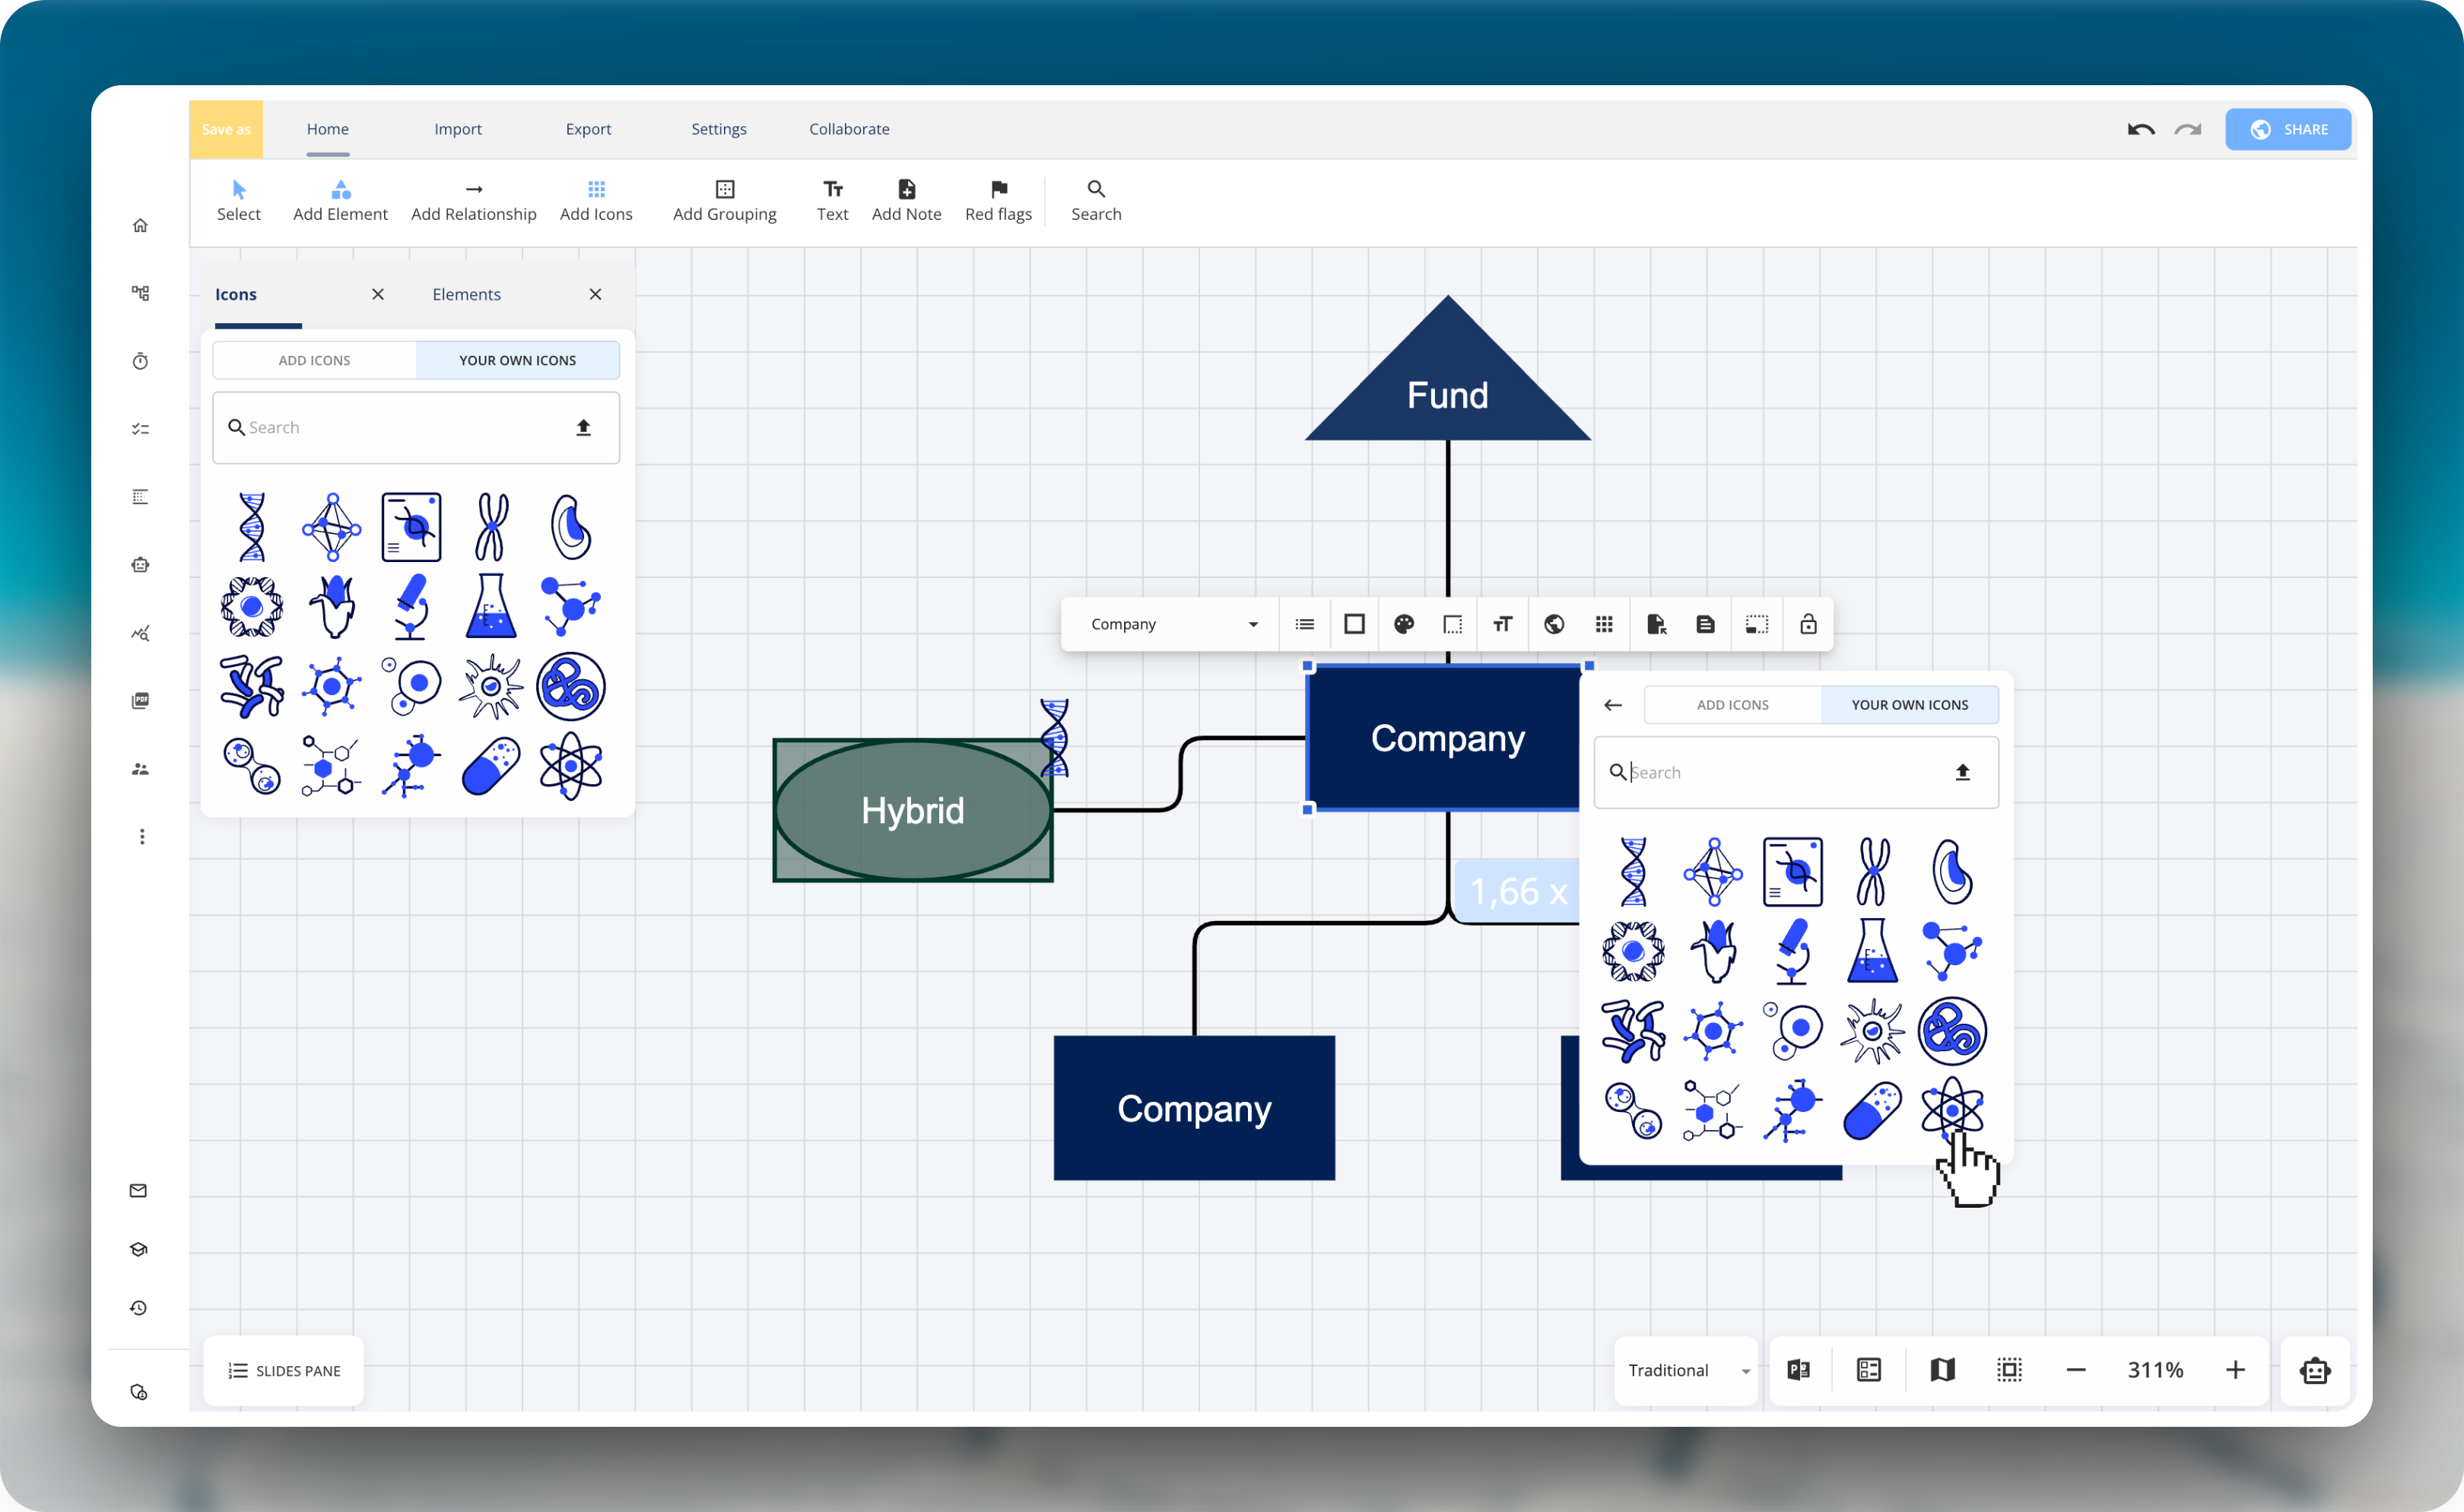This screenshot has height=1512, width=2464.
Task: Click the lock icon in element toolbar
Action: coord(1807,624)
